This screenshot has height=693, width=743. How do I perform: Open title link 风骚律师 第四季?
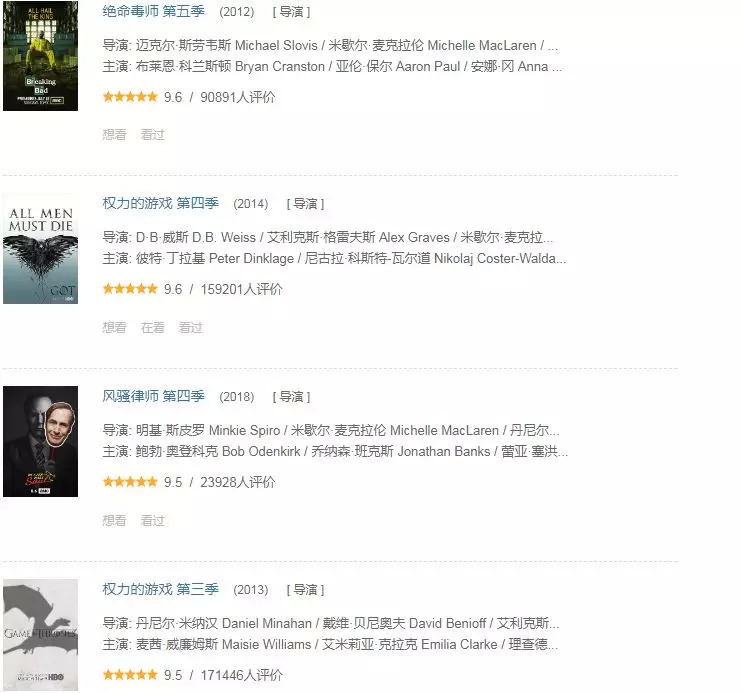[x=154, y=396]
